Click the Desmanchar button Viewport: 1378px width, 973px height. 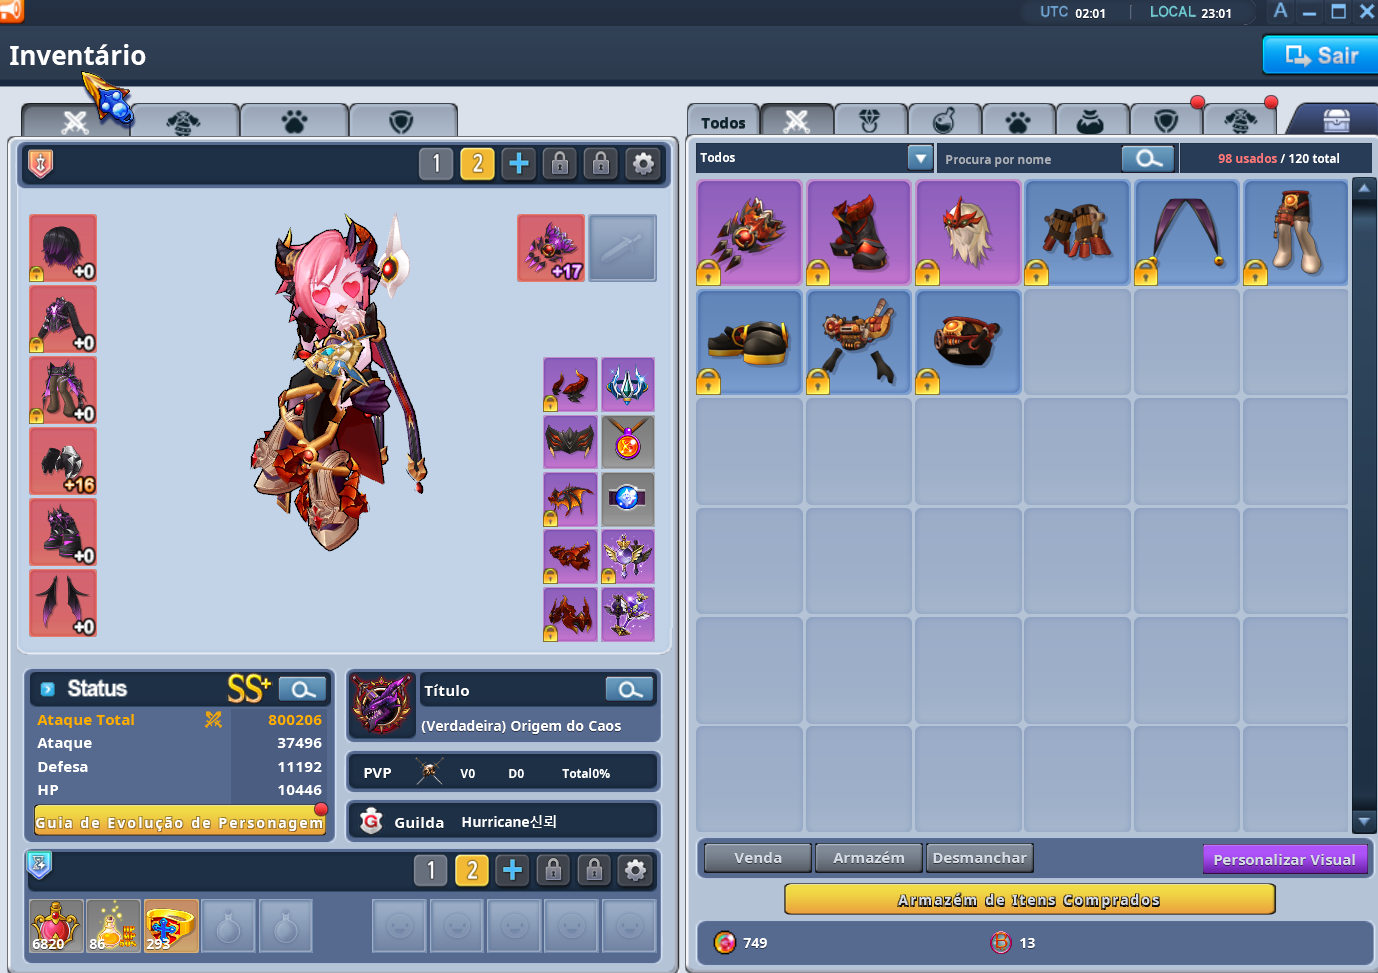pyautogui.click(x=980, y=858)
